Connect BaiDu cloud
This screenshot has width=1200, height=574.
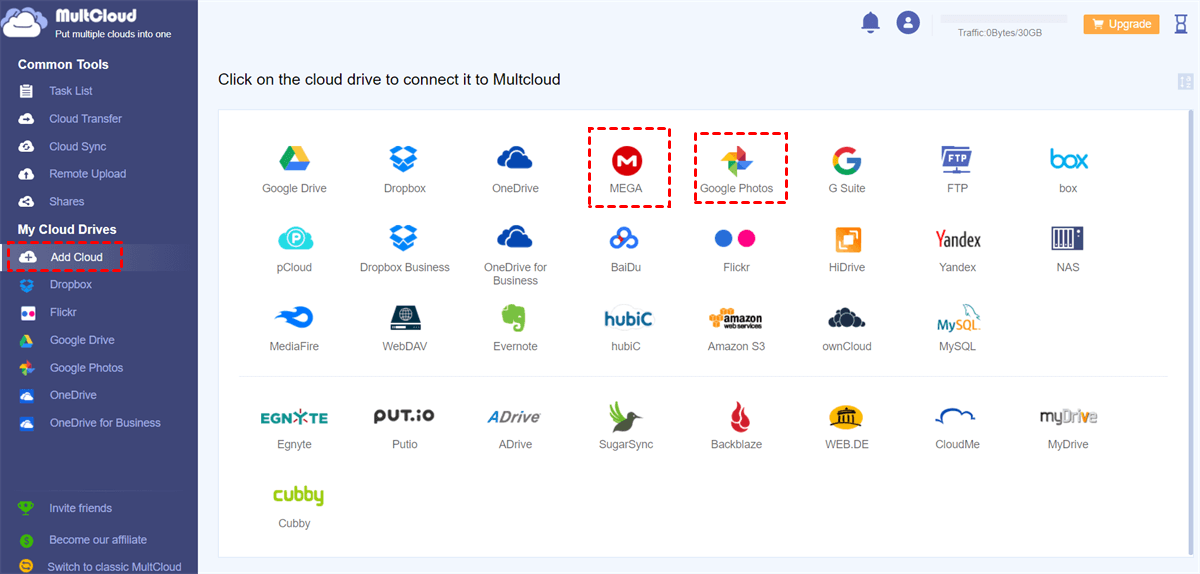click(626, 248)
